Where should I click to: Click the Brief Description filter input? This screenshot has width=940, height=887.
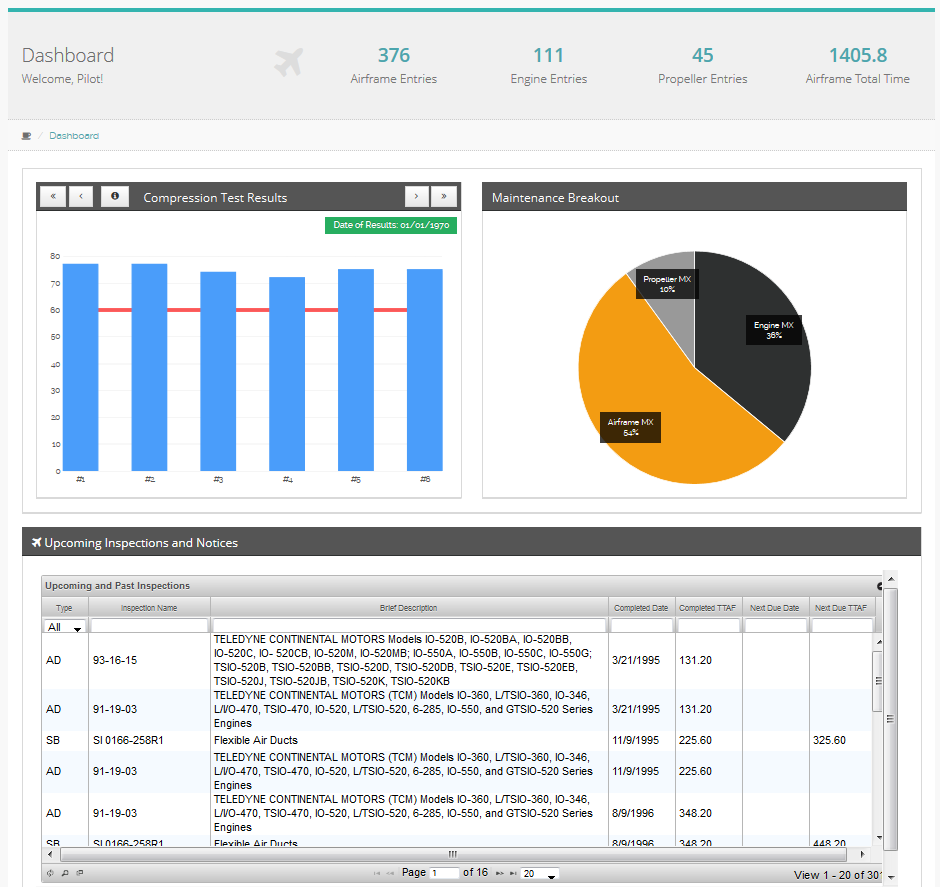[x=409, y=626]
